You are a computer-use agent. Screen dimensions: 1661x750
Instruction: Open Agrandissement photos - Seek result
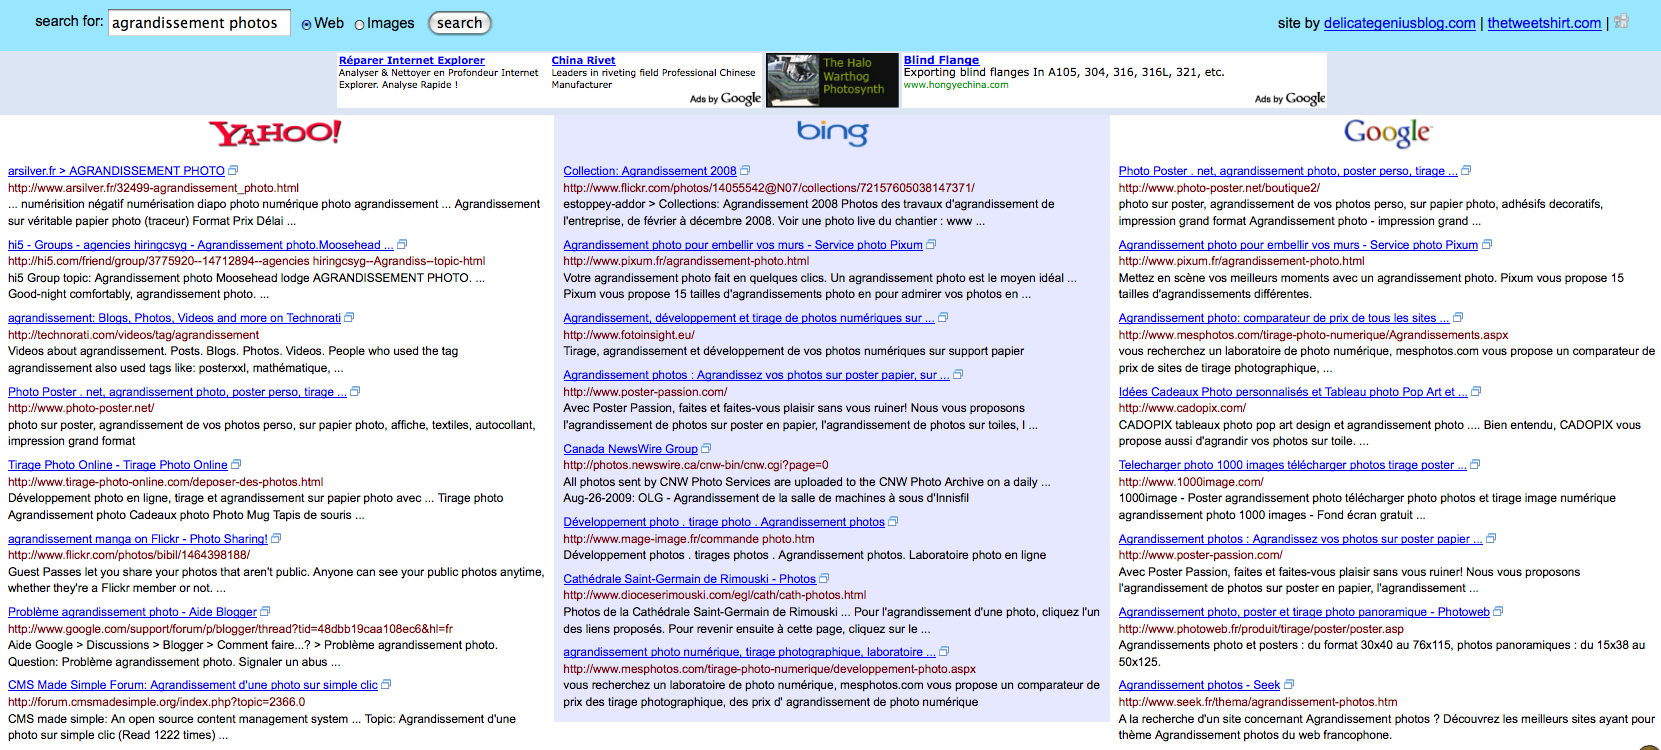tap(1199, 685)
